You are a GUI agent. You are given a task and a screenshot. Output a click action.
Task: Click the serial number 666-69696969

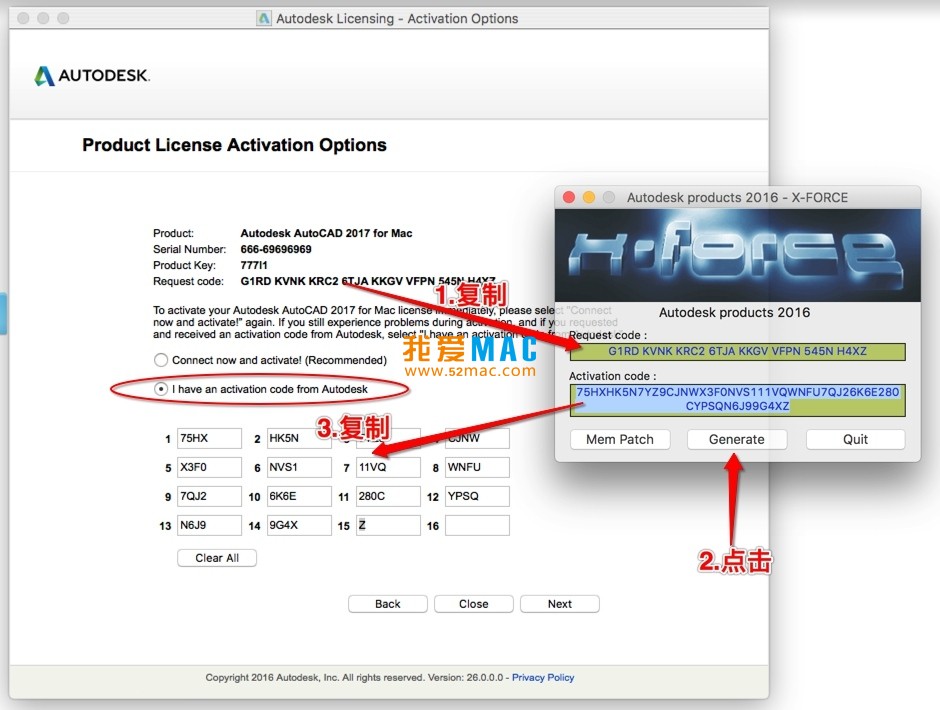click(276, 249)
